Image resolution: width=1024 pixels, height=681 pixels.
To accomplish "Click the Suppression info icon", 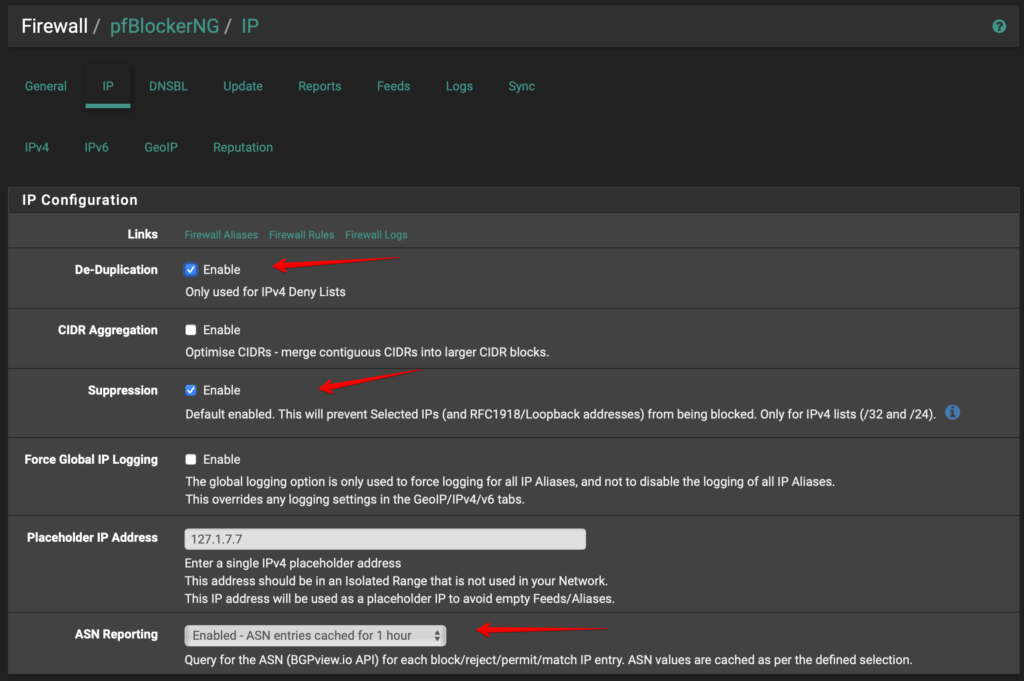I will (952, 413).
